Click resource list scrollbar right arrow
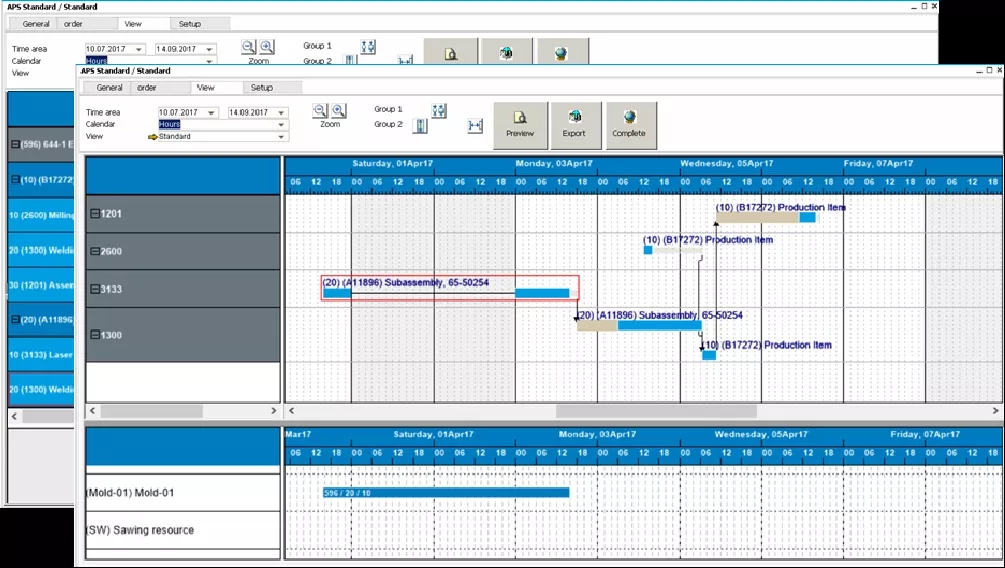Screen dimensions: 1005x568 (274, 410)
